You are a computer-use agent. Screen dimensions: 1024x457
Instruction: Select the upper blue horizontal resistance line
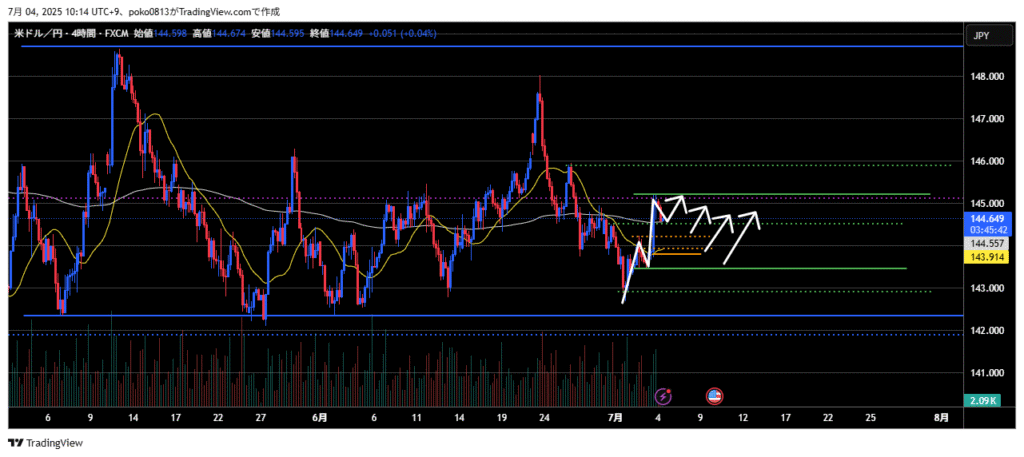click(400, 47)
